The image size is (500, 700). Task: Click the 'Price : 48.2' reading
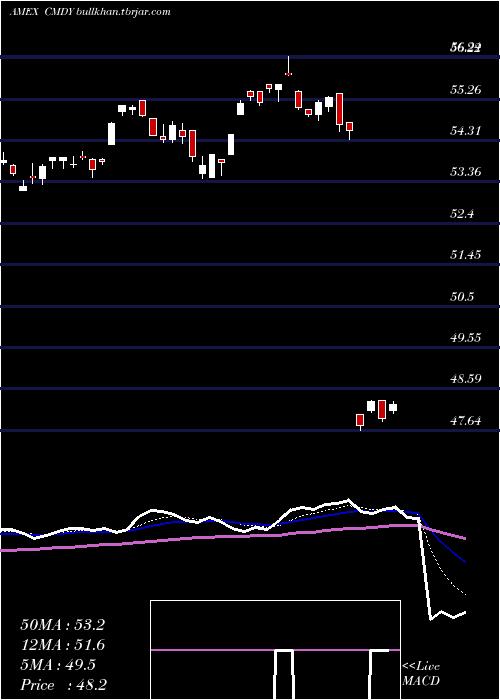tap(63, 685)
